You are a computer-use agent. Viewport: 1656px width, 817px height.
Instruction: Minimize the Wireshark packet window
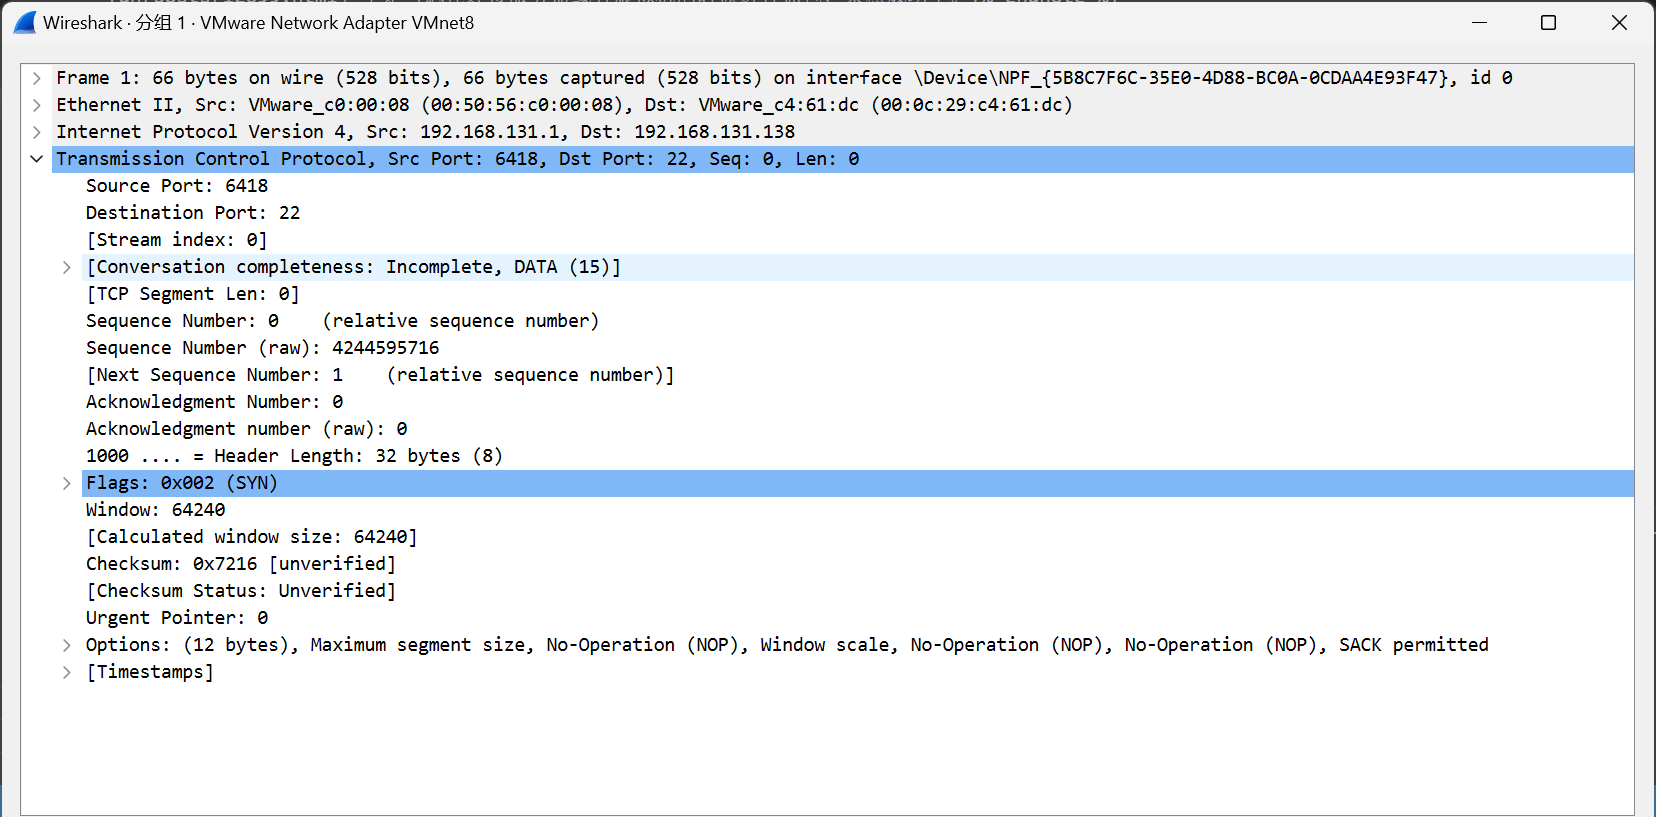click(1480, 22)
